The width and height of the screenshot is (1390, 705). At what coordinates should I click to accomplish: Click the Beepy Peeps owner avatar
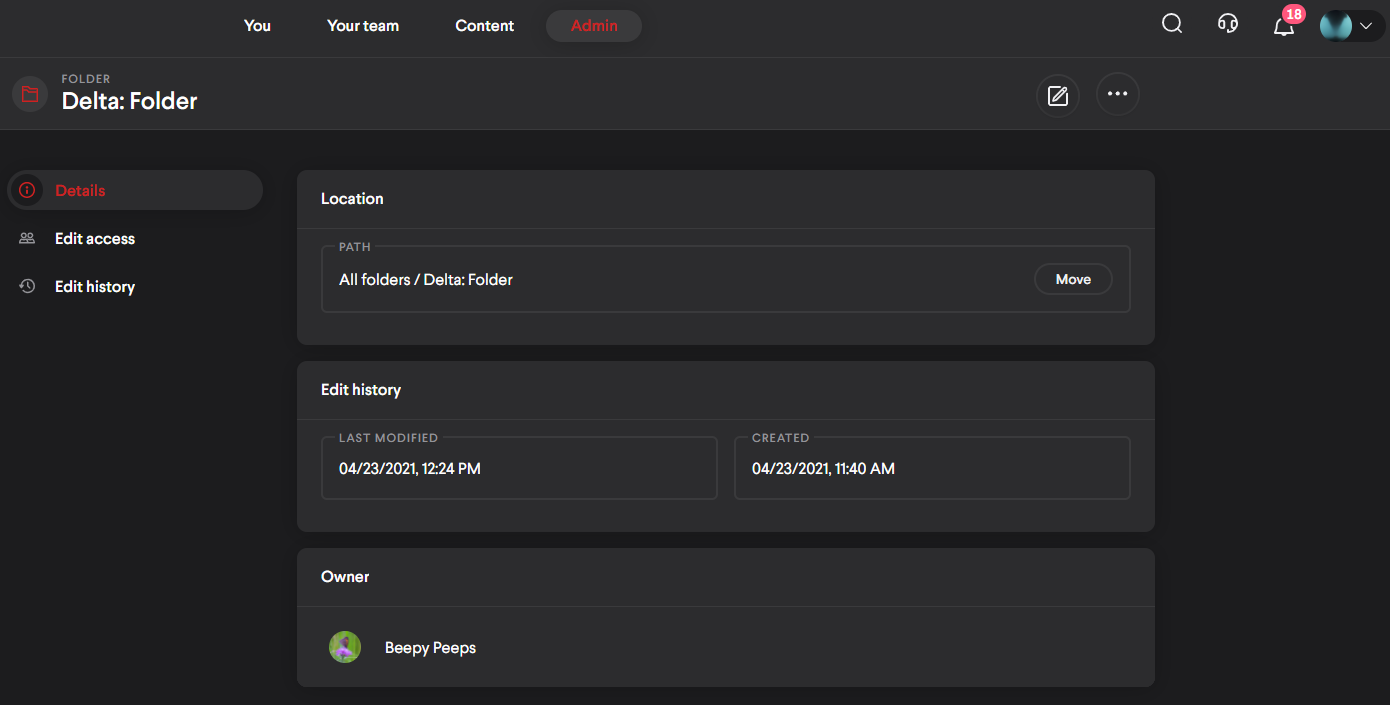pos(345,647)
